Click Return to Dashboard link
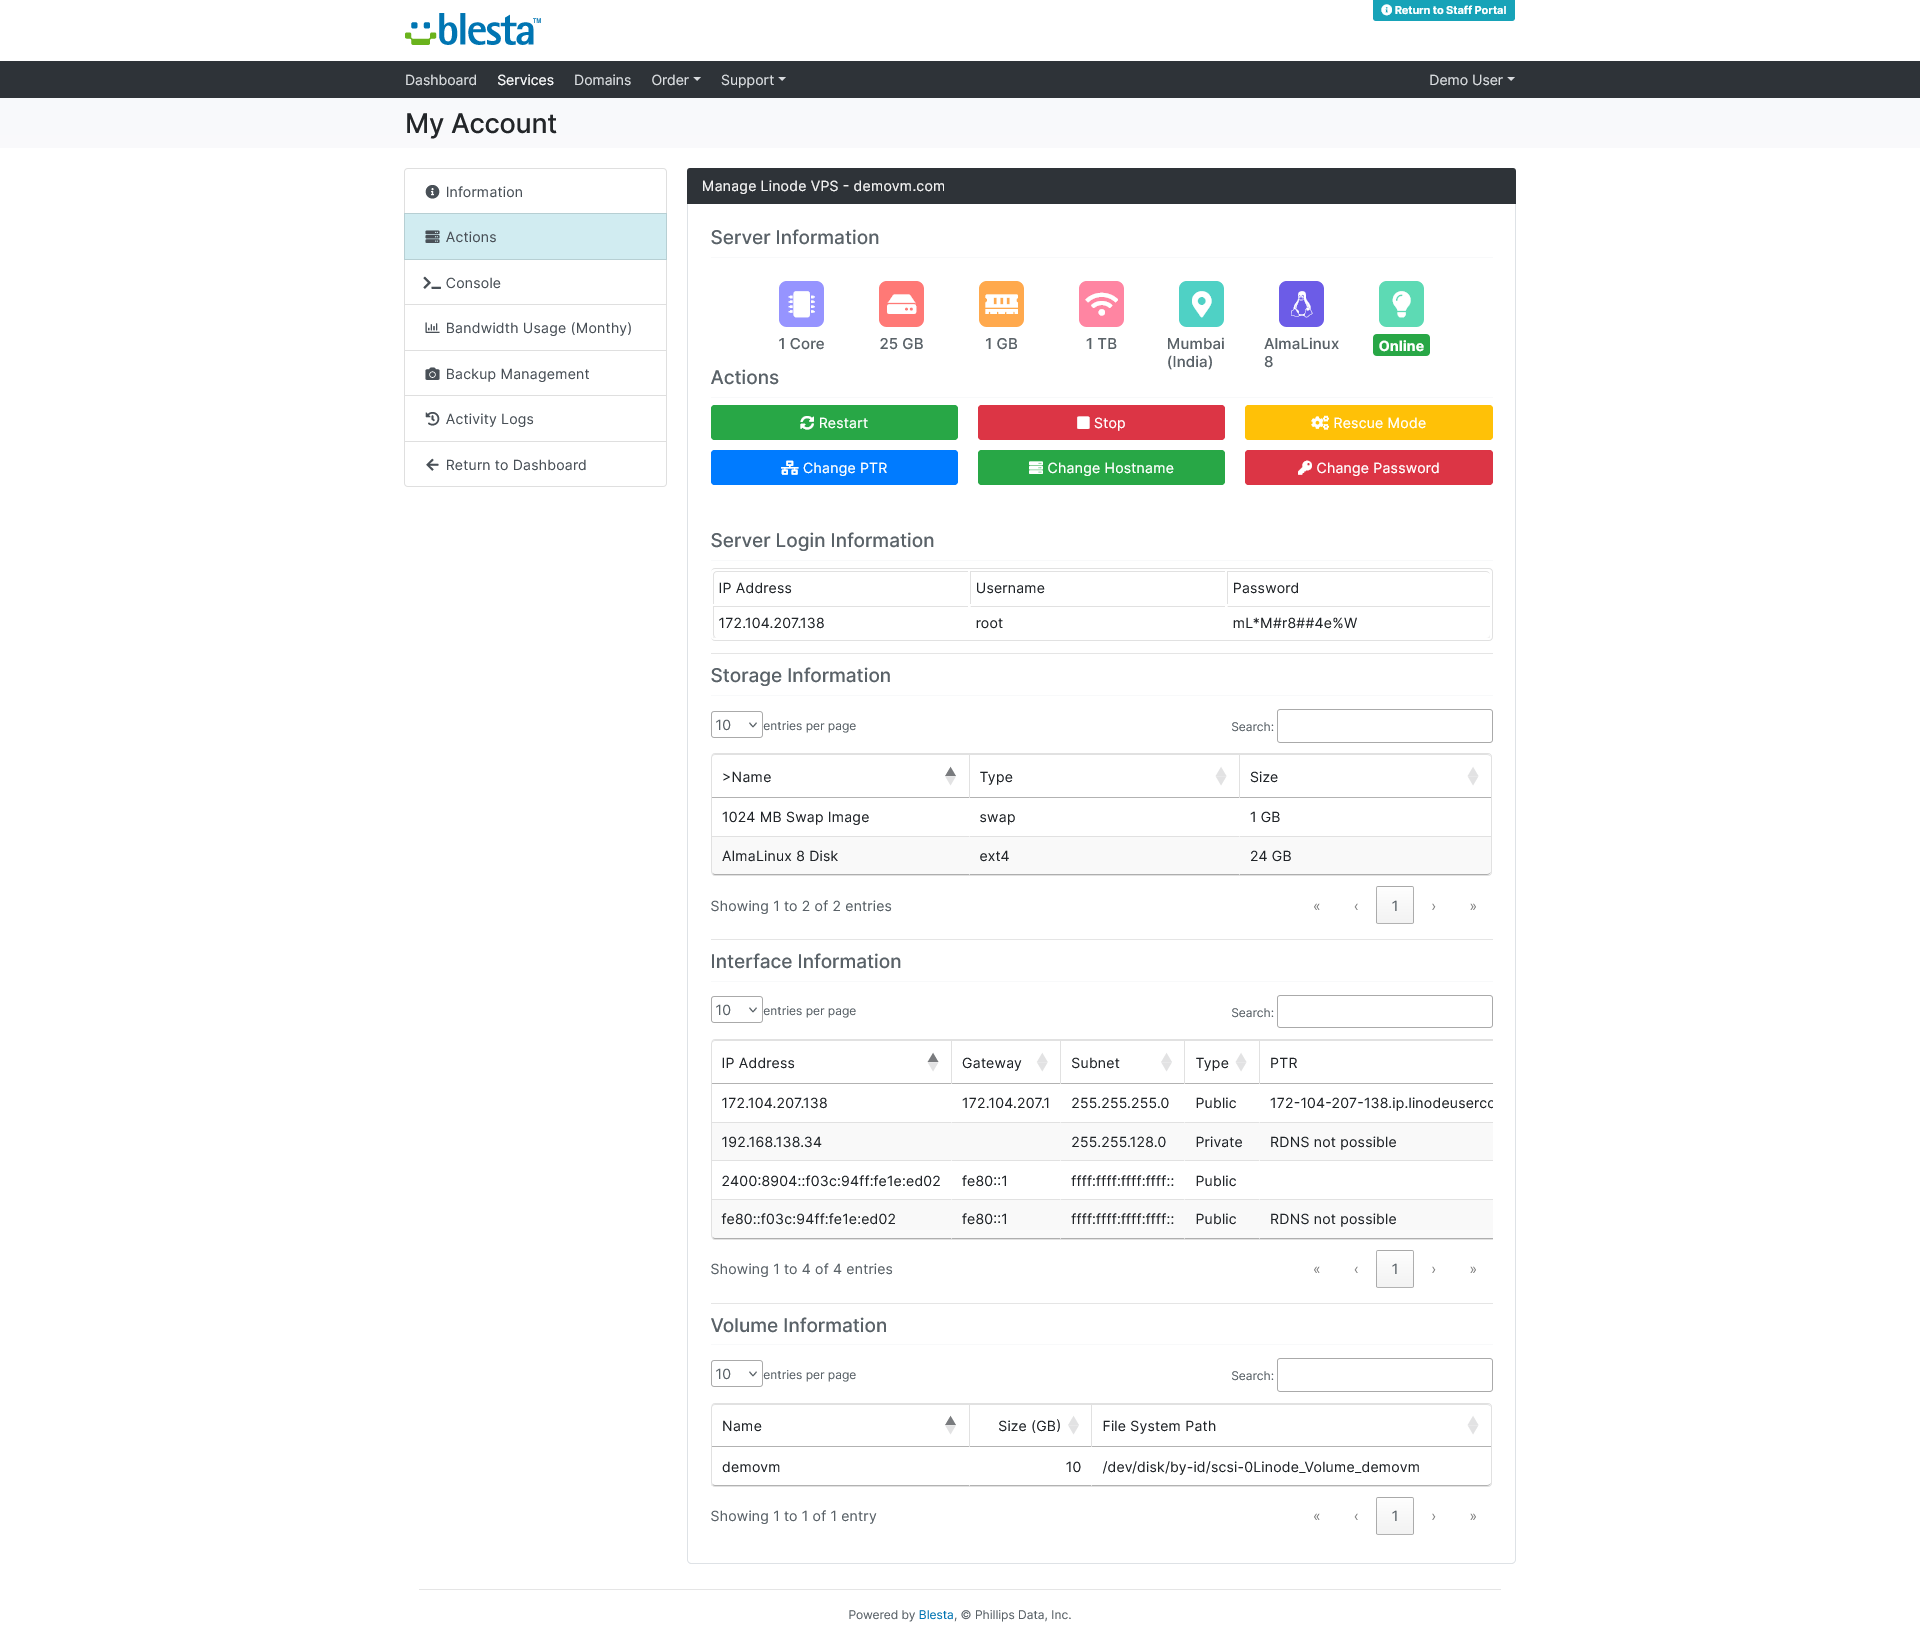Screen dimensions: 1920x1639 click(x=504, y=463)
